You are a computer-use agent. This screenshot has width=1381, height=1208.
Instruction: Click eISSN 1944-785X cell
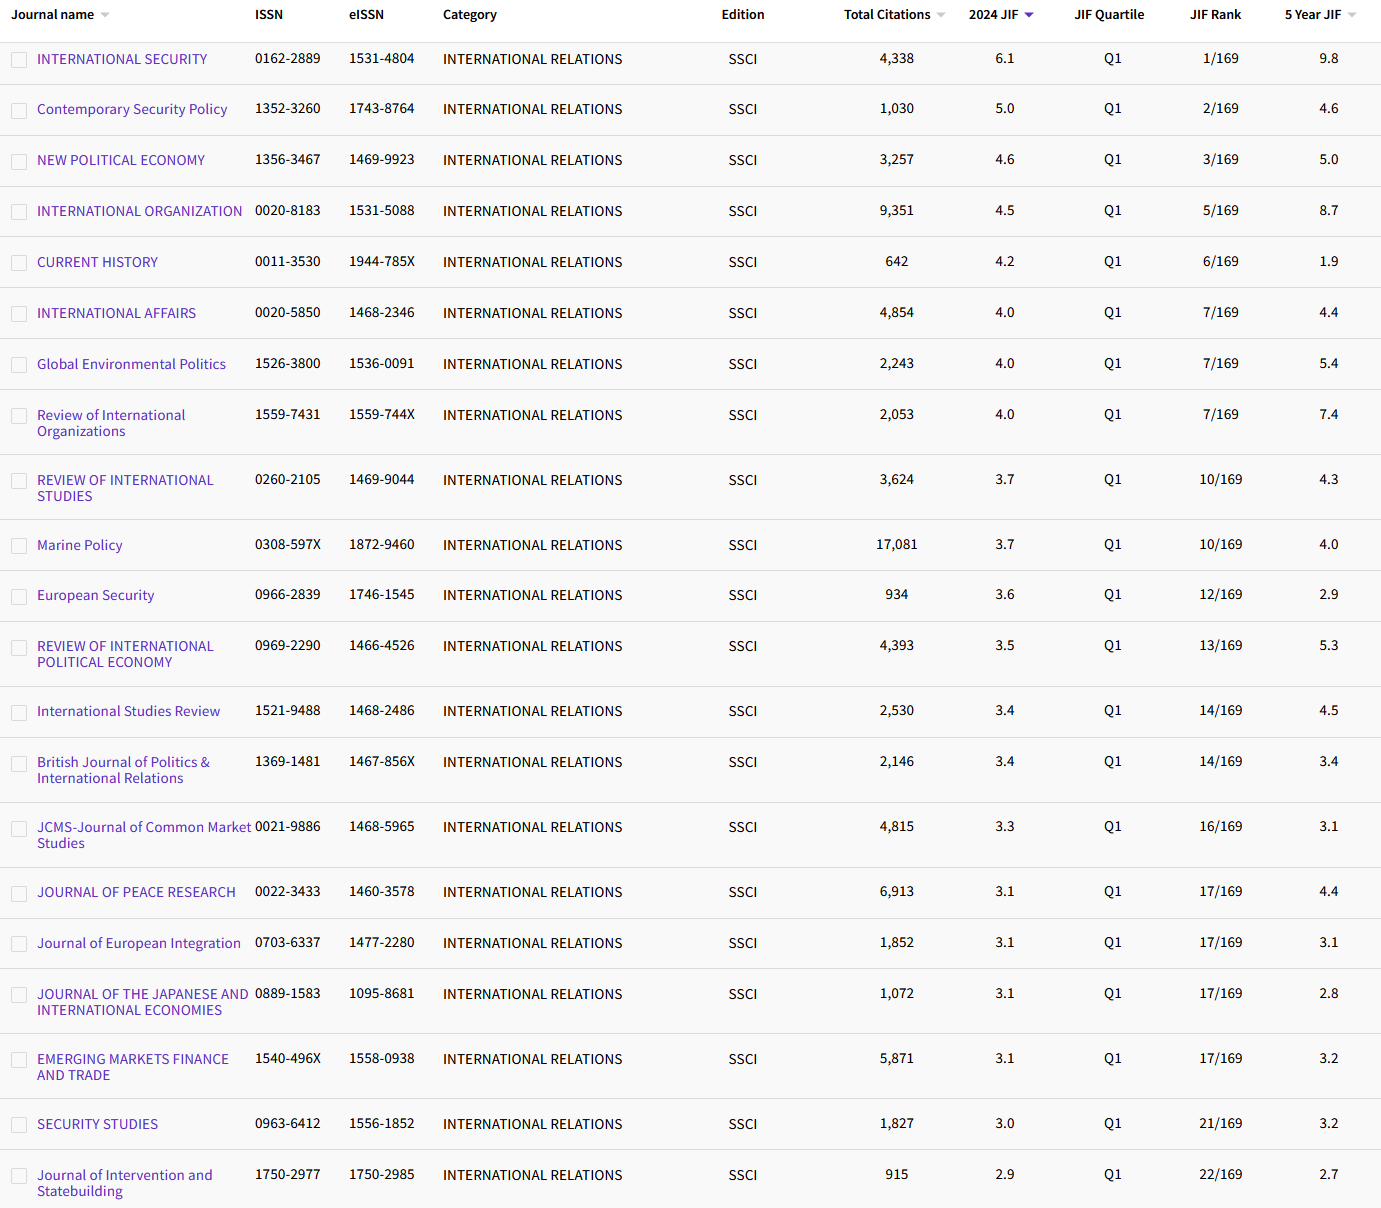point(382,262)
